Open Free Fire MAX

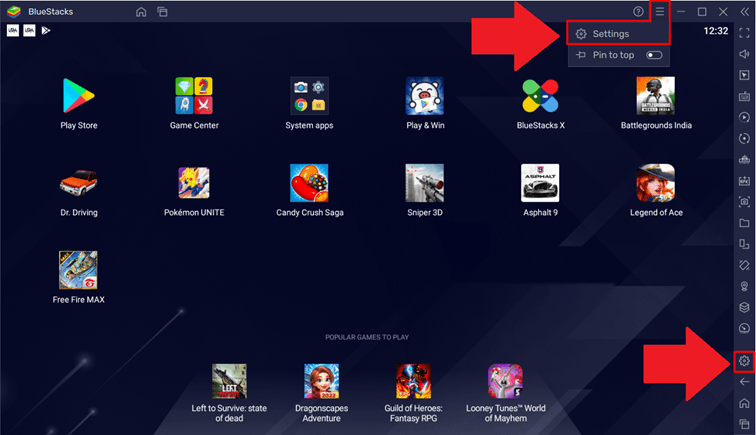[78, 270]
